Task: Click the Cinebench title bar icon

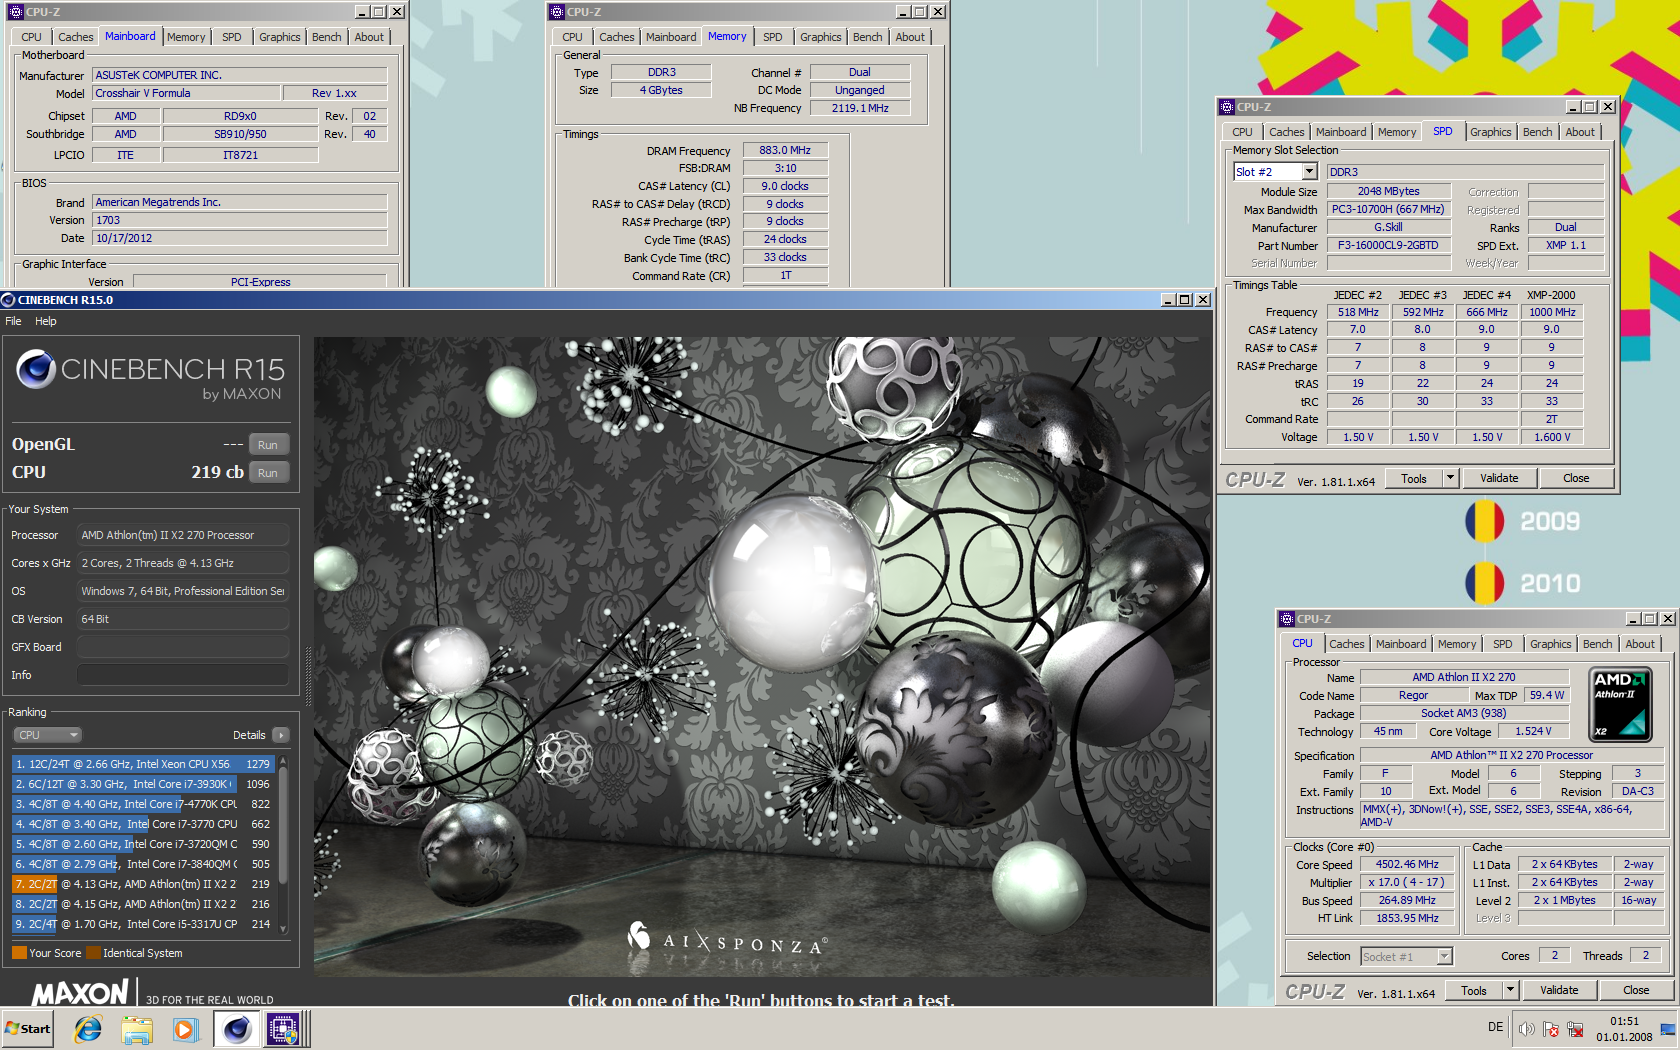Action: coord(8,299)
